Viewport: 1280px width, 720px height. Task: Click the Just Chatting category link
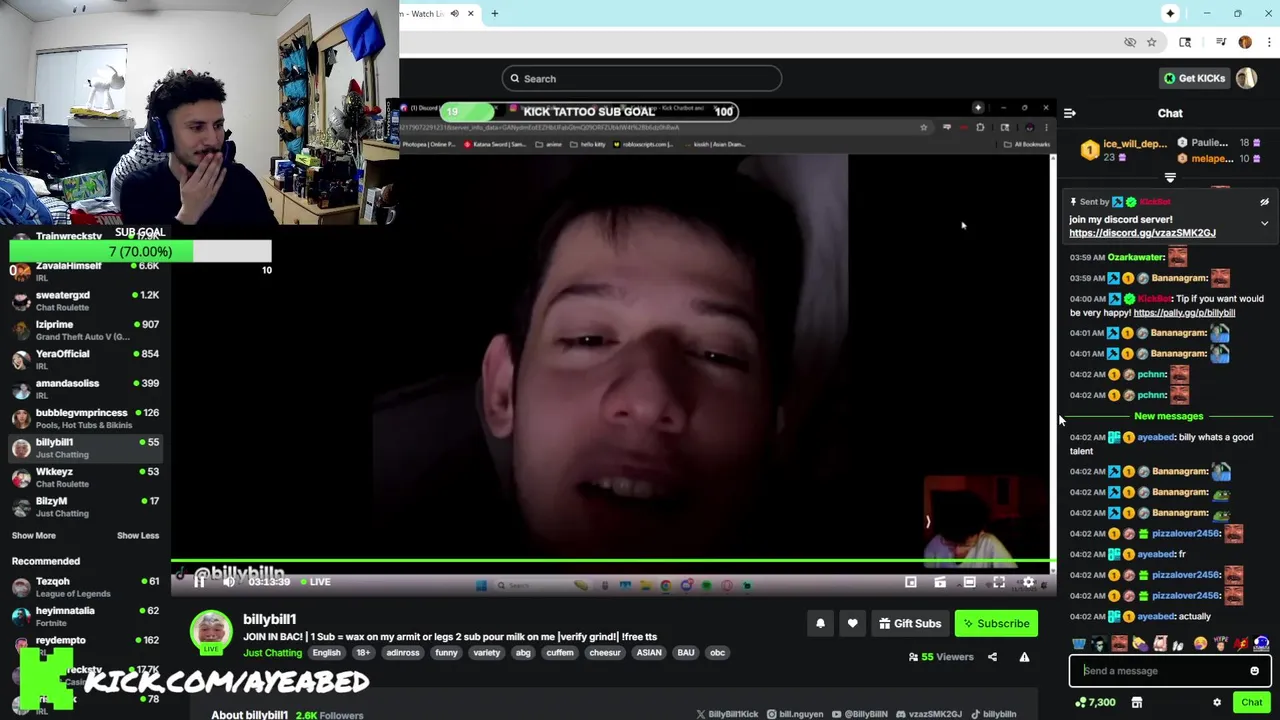point(272,653)
